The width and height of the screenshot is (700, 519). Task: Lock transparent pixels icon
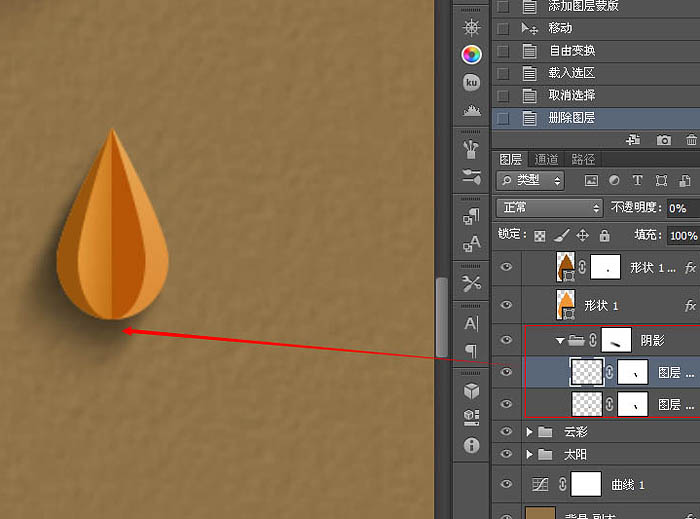point(540,236)
